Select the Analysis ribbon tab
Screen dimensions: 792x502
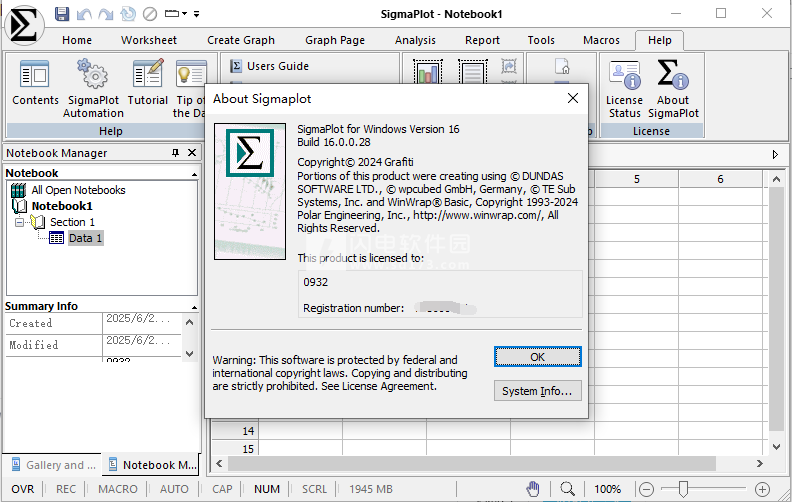coord(415,40)
